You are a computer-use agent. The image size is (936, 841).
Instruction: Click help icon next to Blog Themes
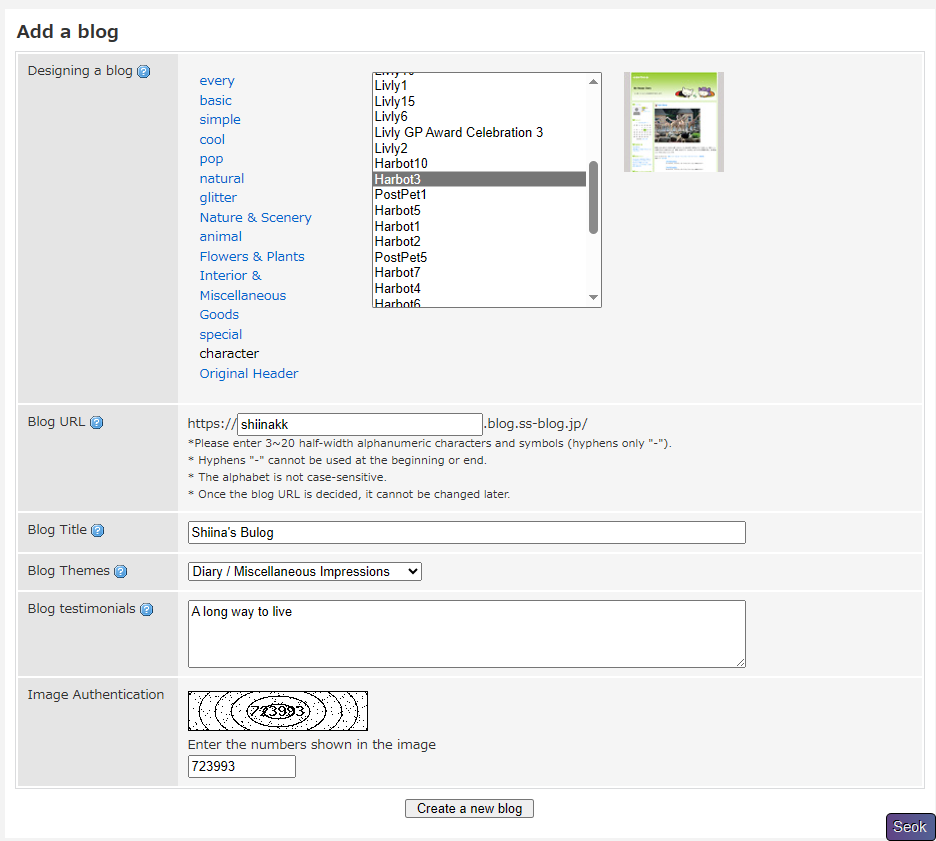pos(121,572)
